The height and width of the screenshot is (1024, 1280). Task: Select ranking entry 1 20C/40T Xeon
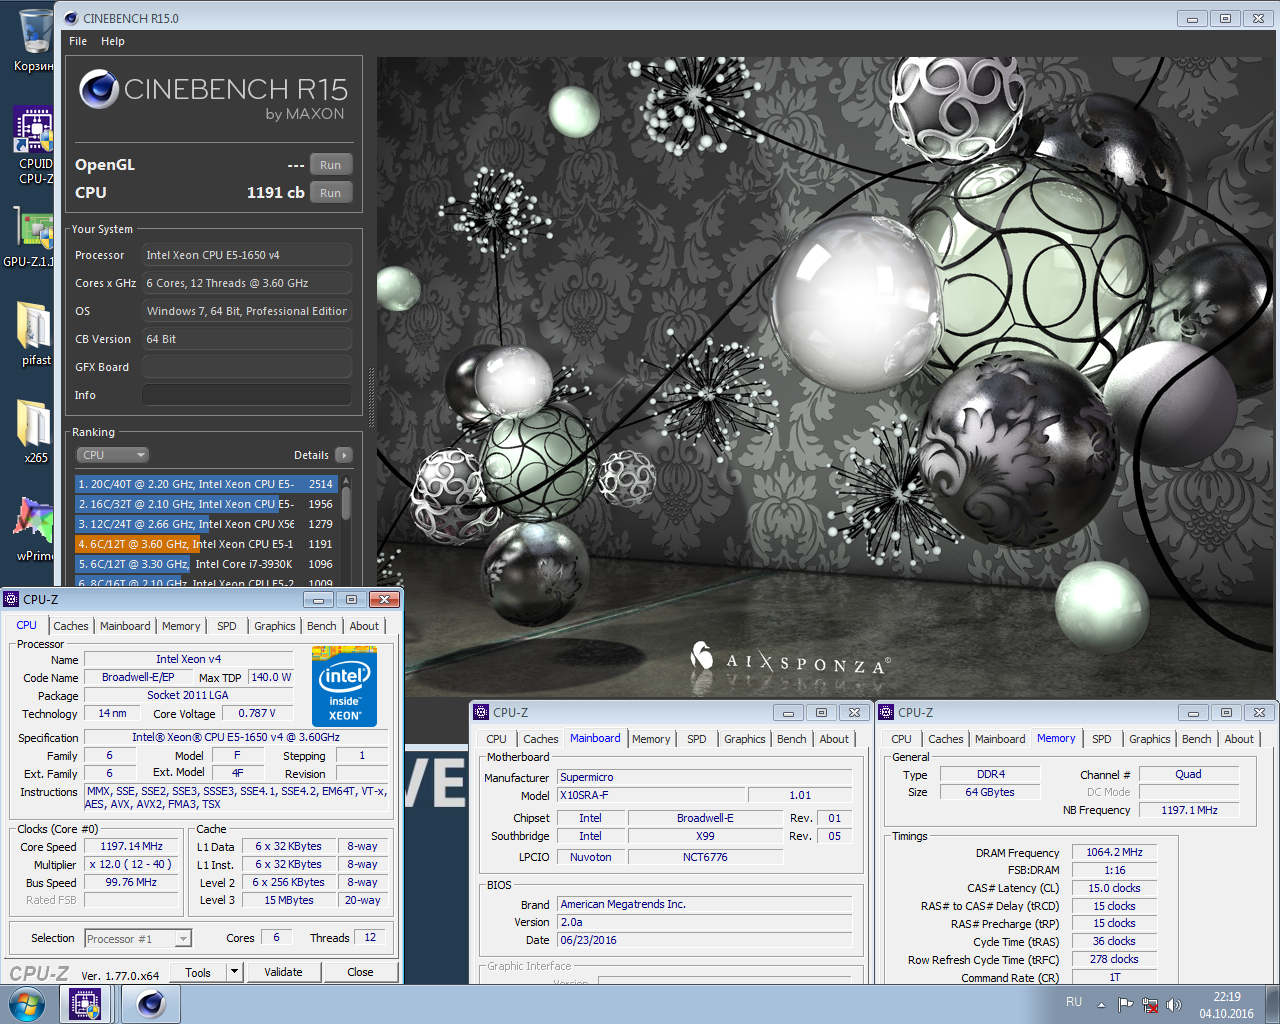coord(206,484)
